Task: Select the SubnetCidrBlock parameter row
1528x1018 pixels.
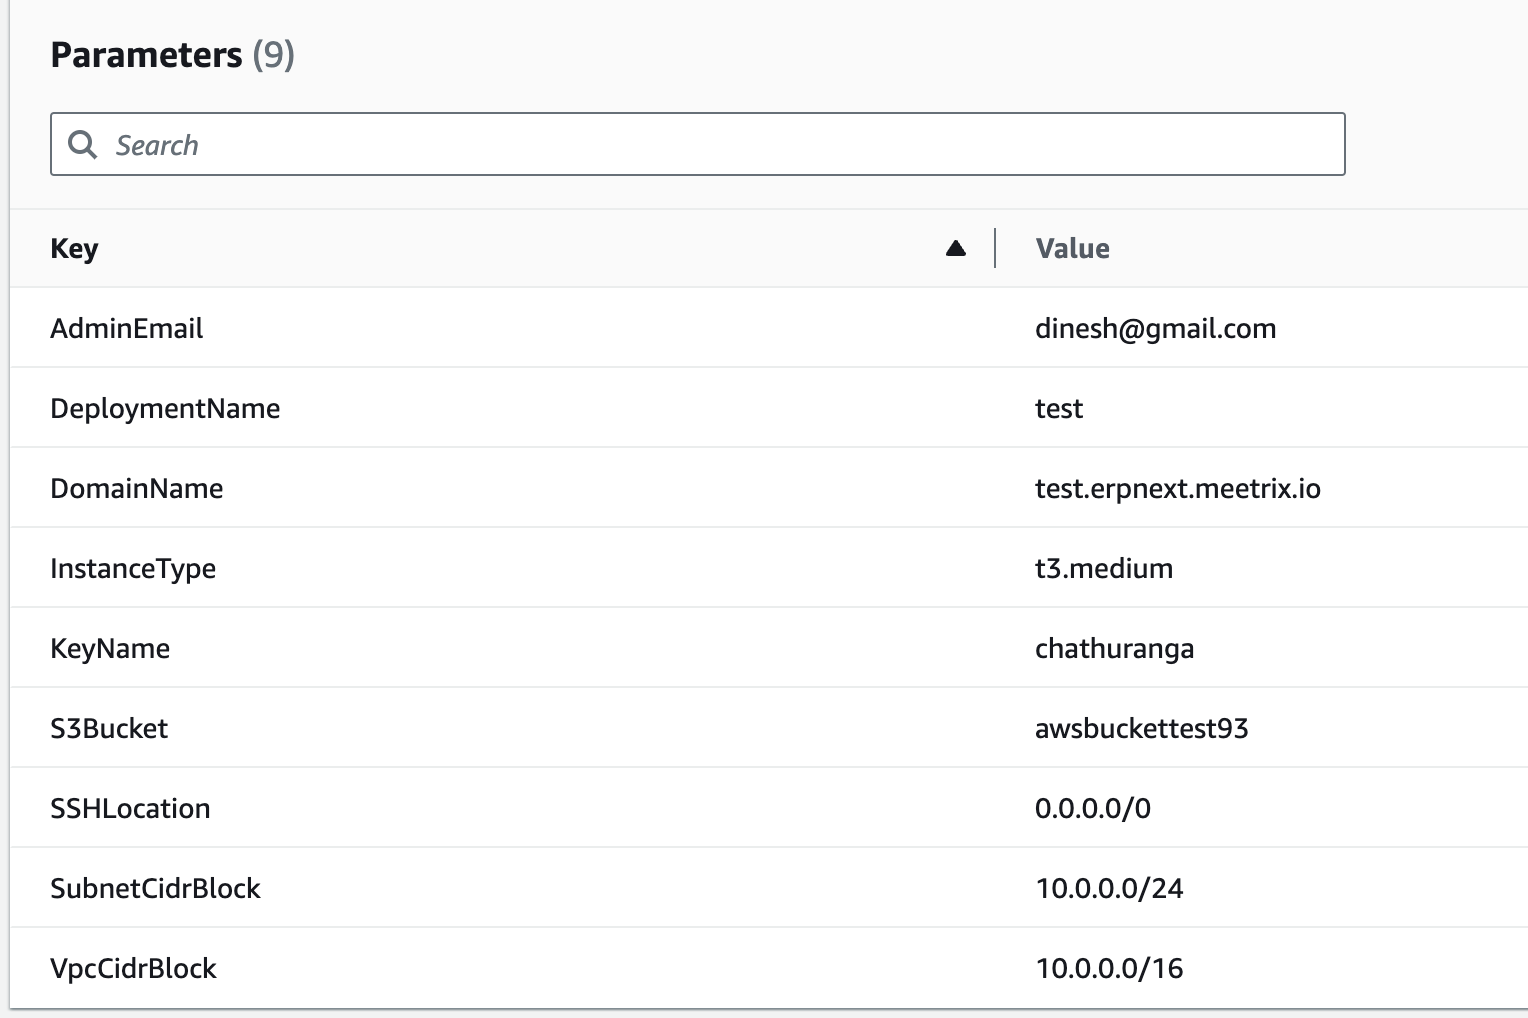Action: pos(156,888)
